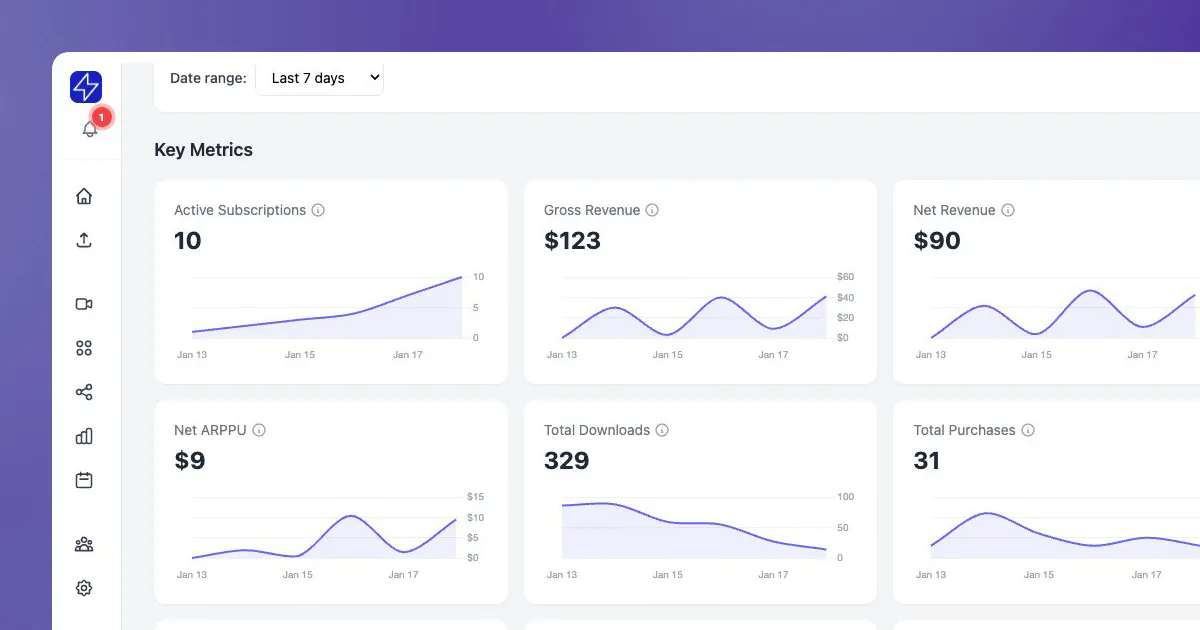
Task: Click the Key Metrics heading
Action: (203, 150)
